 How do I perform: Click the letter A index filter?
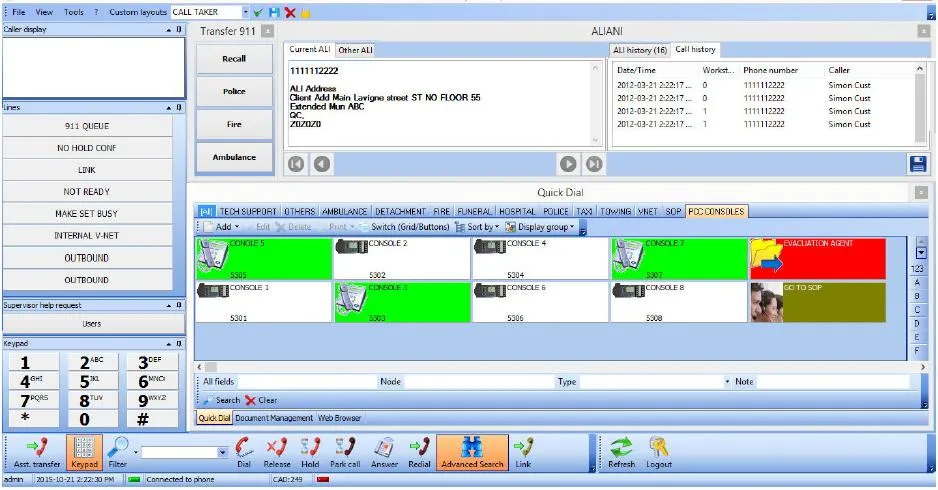[x=917, y=282]
